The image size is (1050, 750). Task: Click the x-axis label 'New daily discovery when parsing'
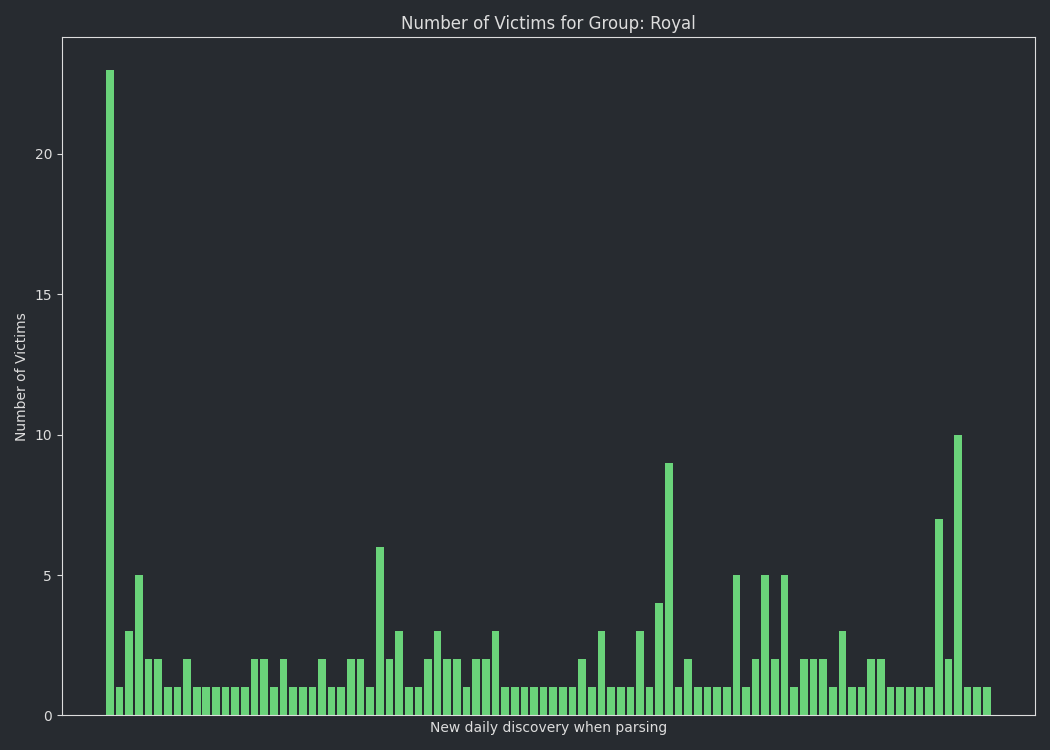(548, 727)
